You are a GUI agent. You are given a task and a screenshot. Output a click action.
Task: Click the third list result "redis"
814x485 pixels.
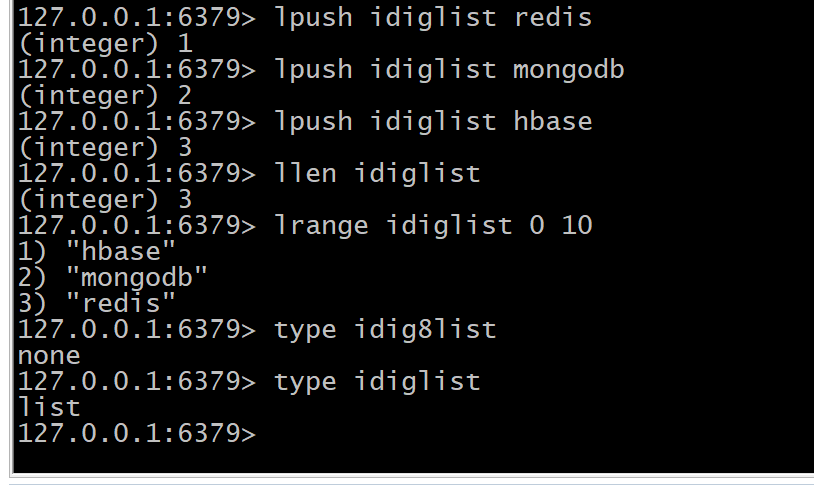(121, 303)
